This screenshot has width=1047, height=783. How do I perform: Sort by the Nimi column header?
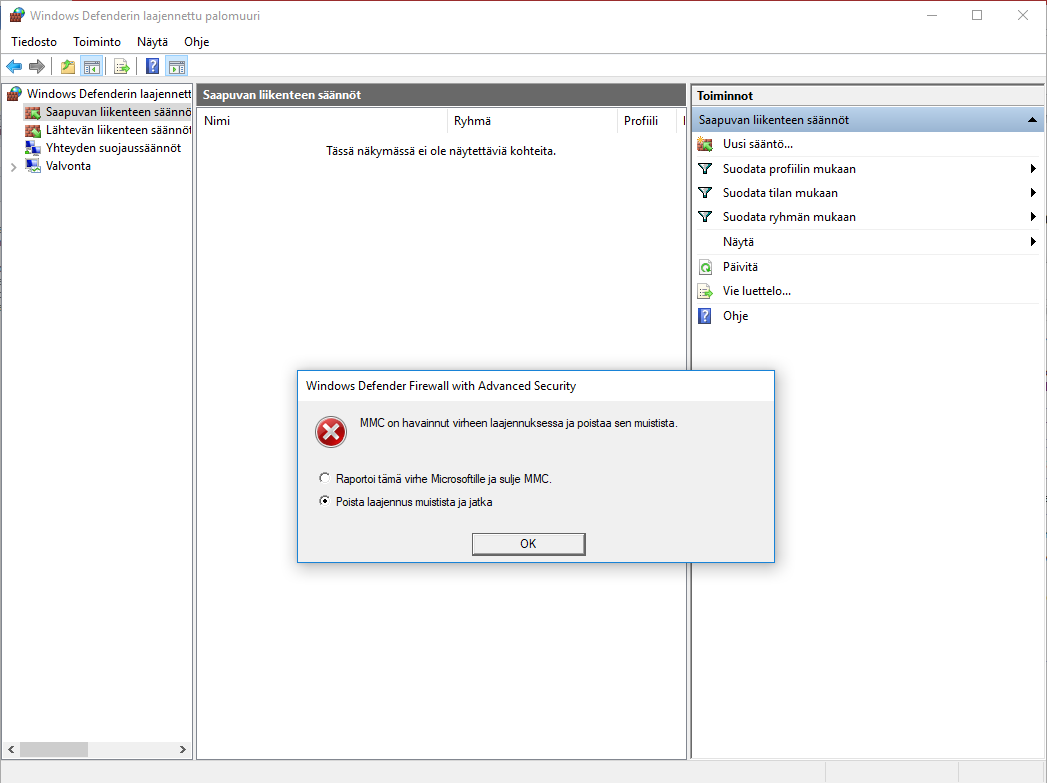click(323, 121)
